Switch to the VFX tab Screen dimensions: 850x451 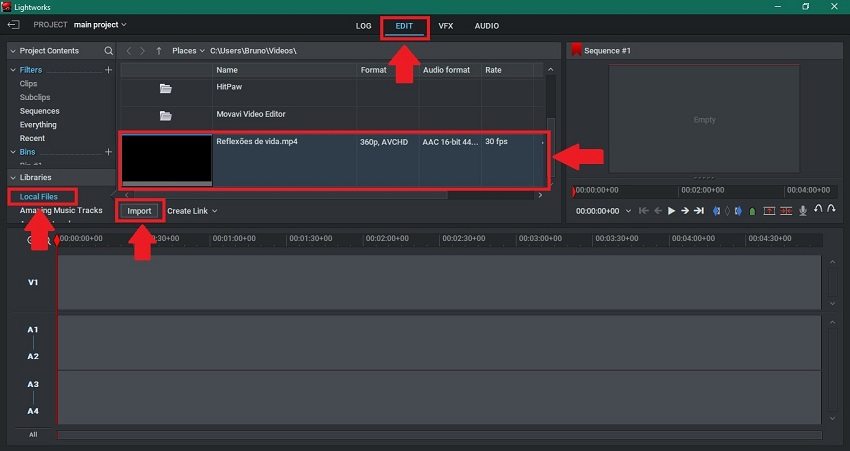[x=445, y=26]
